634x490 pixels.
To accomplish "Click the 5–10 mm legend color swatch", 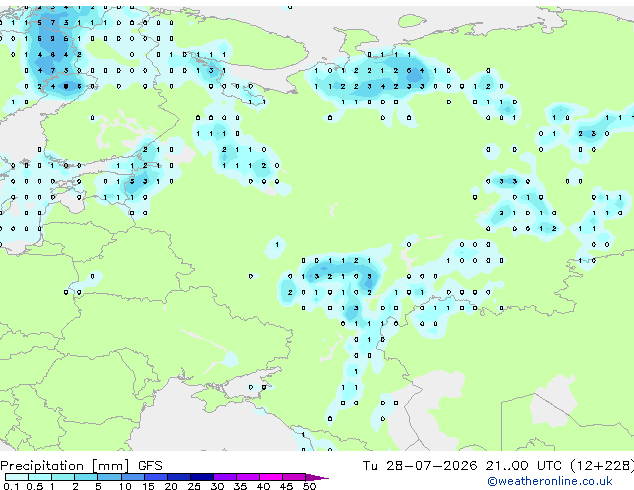I will [x=109, y=477].
